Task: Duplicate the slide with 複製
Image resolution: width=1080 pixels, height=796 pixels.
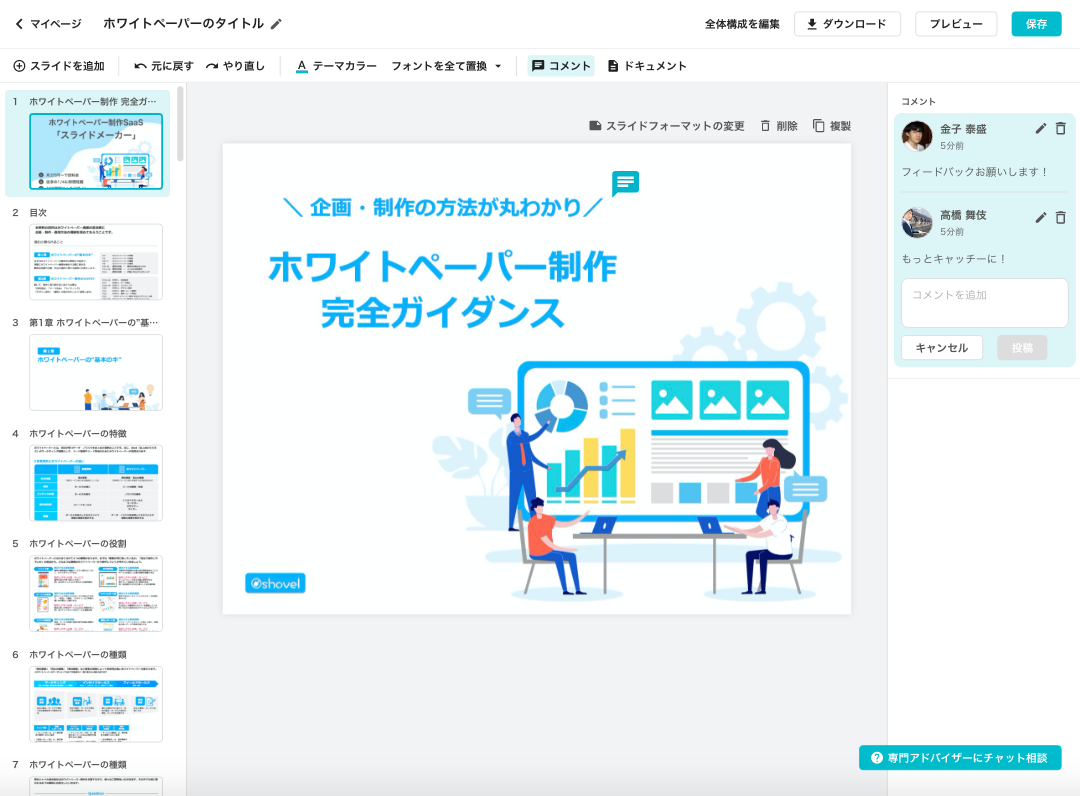Action: pos(832,126)
